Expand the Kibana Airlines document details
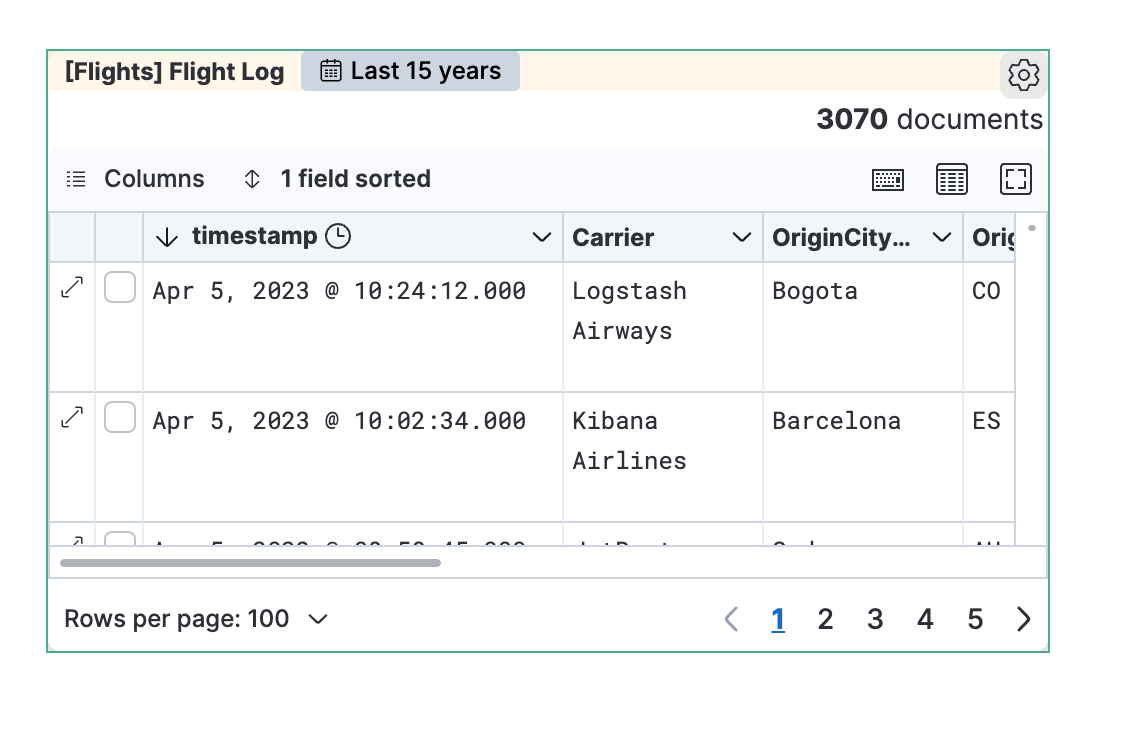The width and height of the screenshot is (1136, 742). point(70,417)
